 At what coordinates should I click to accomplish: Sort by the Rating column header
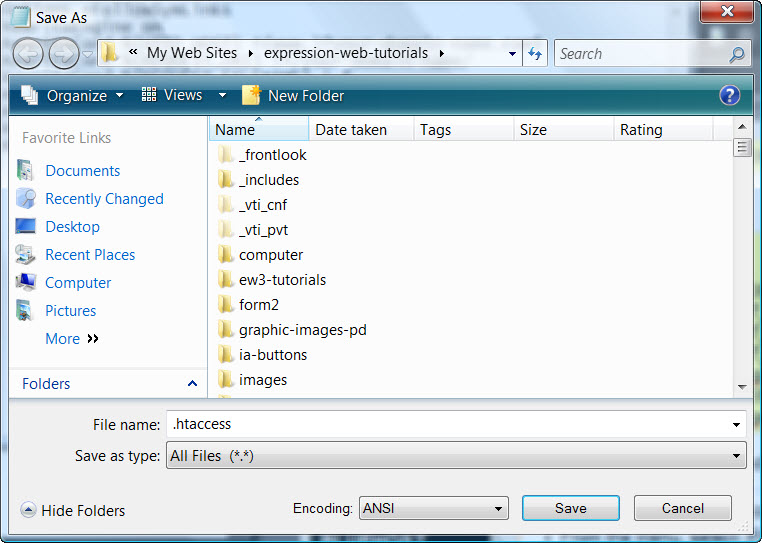coord(663,129)
